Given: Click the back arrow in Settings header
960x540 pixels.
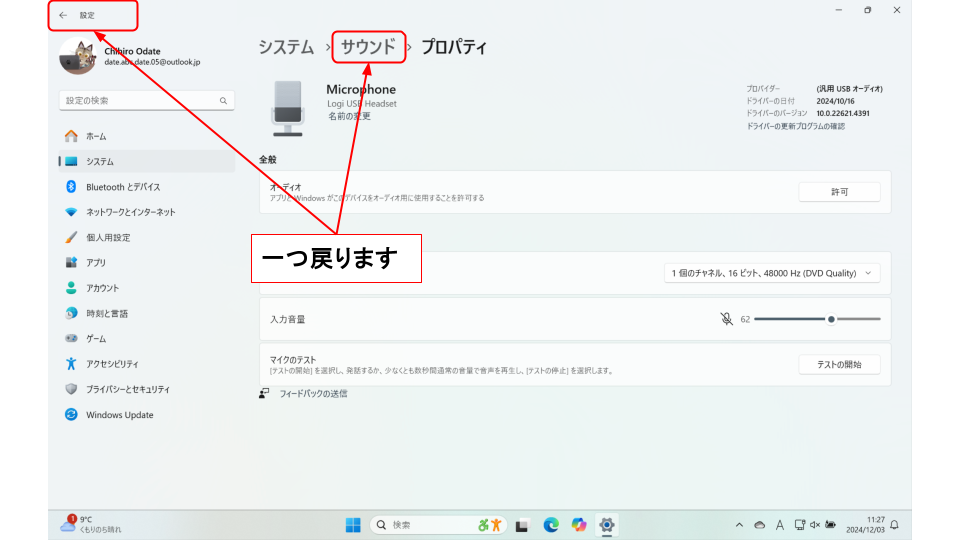Looking at the screenshot, I should 63,15.
